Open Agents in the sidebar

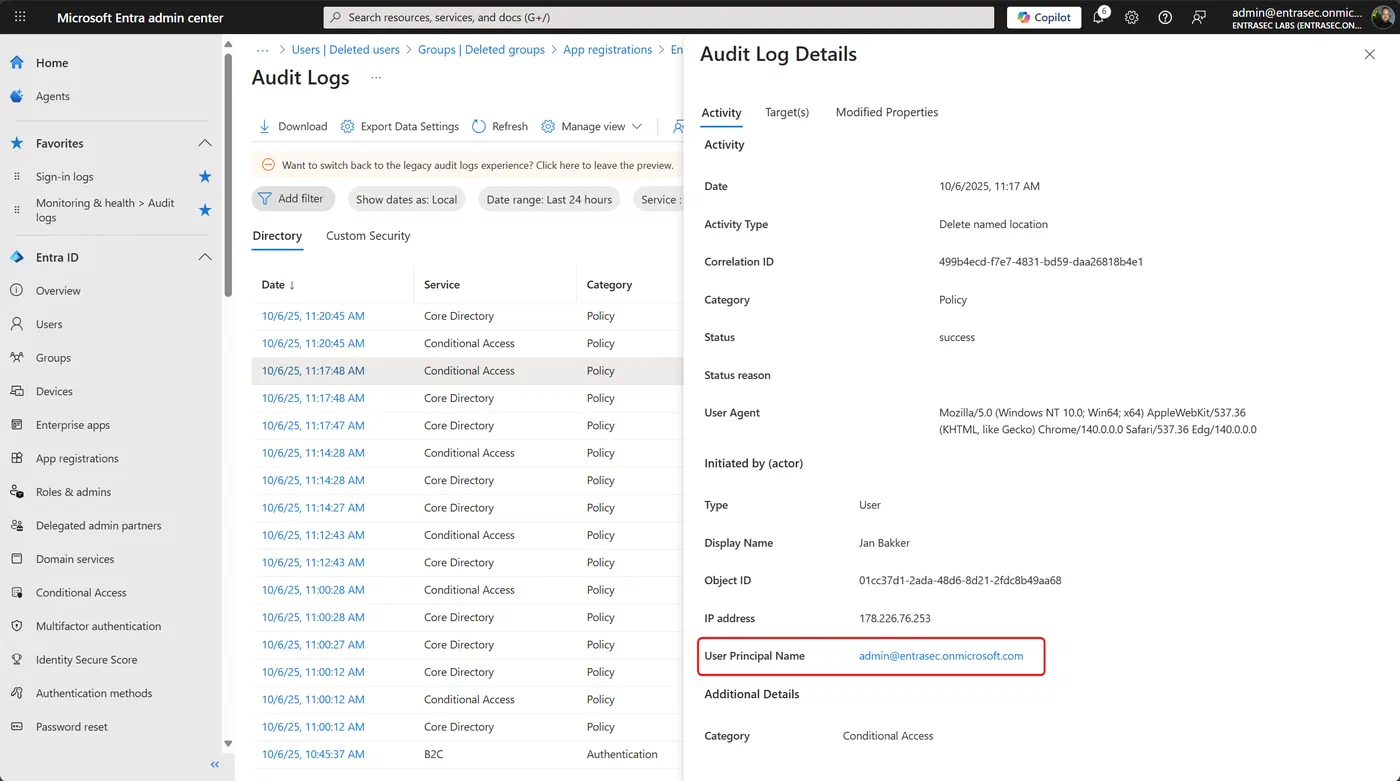53,96
